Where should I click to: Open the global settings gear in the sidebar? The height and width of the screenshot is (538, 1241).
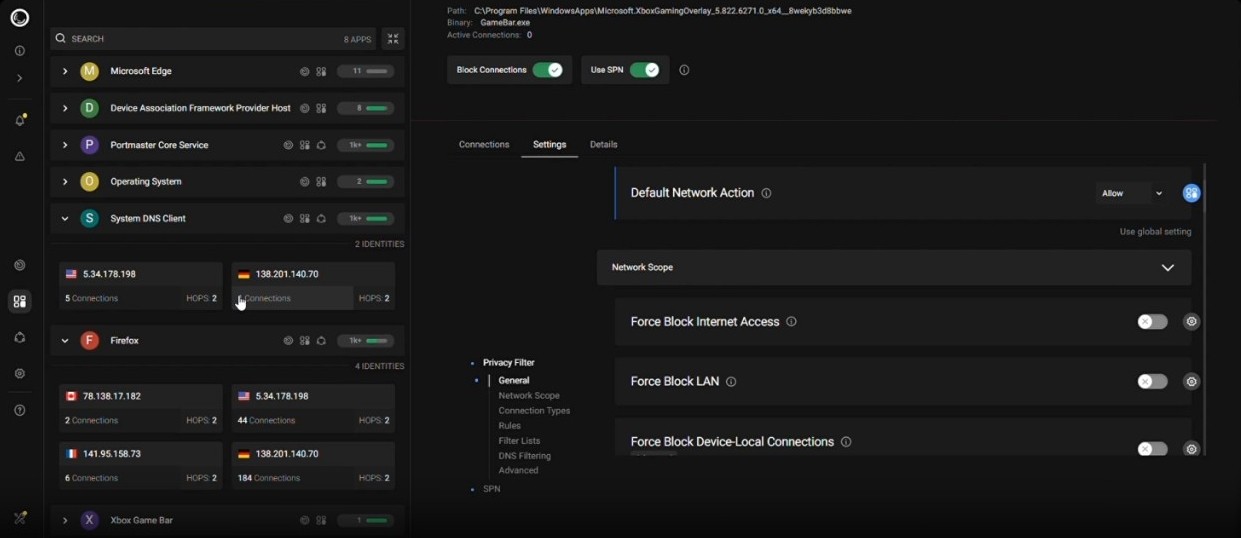tap(20, 374)
